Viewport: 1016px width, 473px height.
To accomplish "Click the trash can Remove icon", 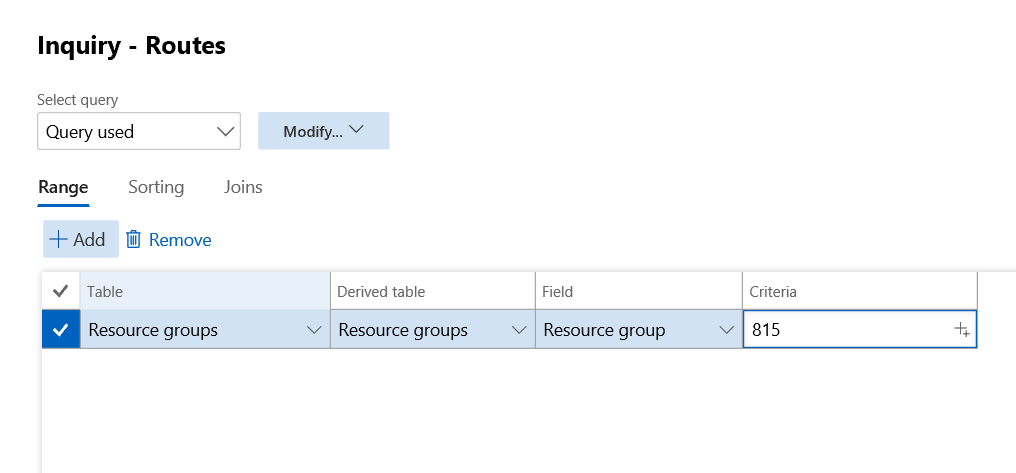I will 133,240.
